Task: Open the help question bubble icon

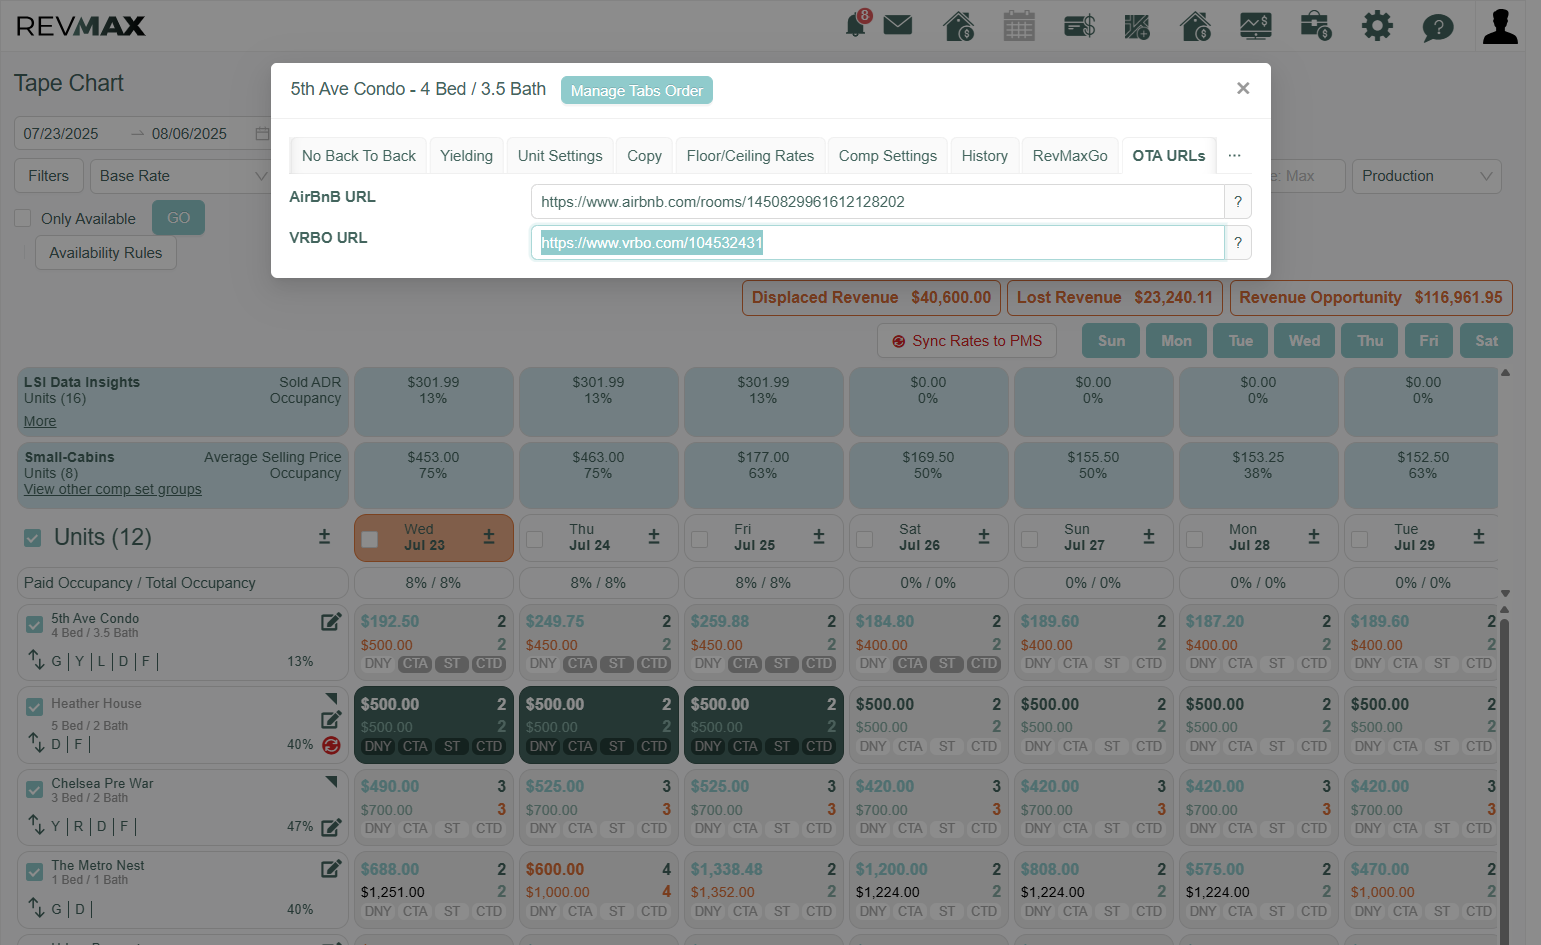Action: [1438, 27]
